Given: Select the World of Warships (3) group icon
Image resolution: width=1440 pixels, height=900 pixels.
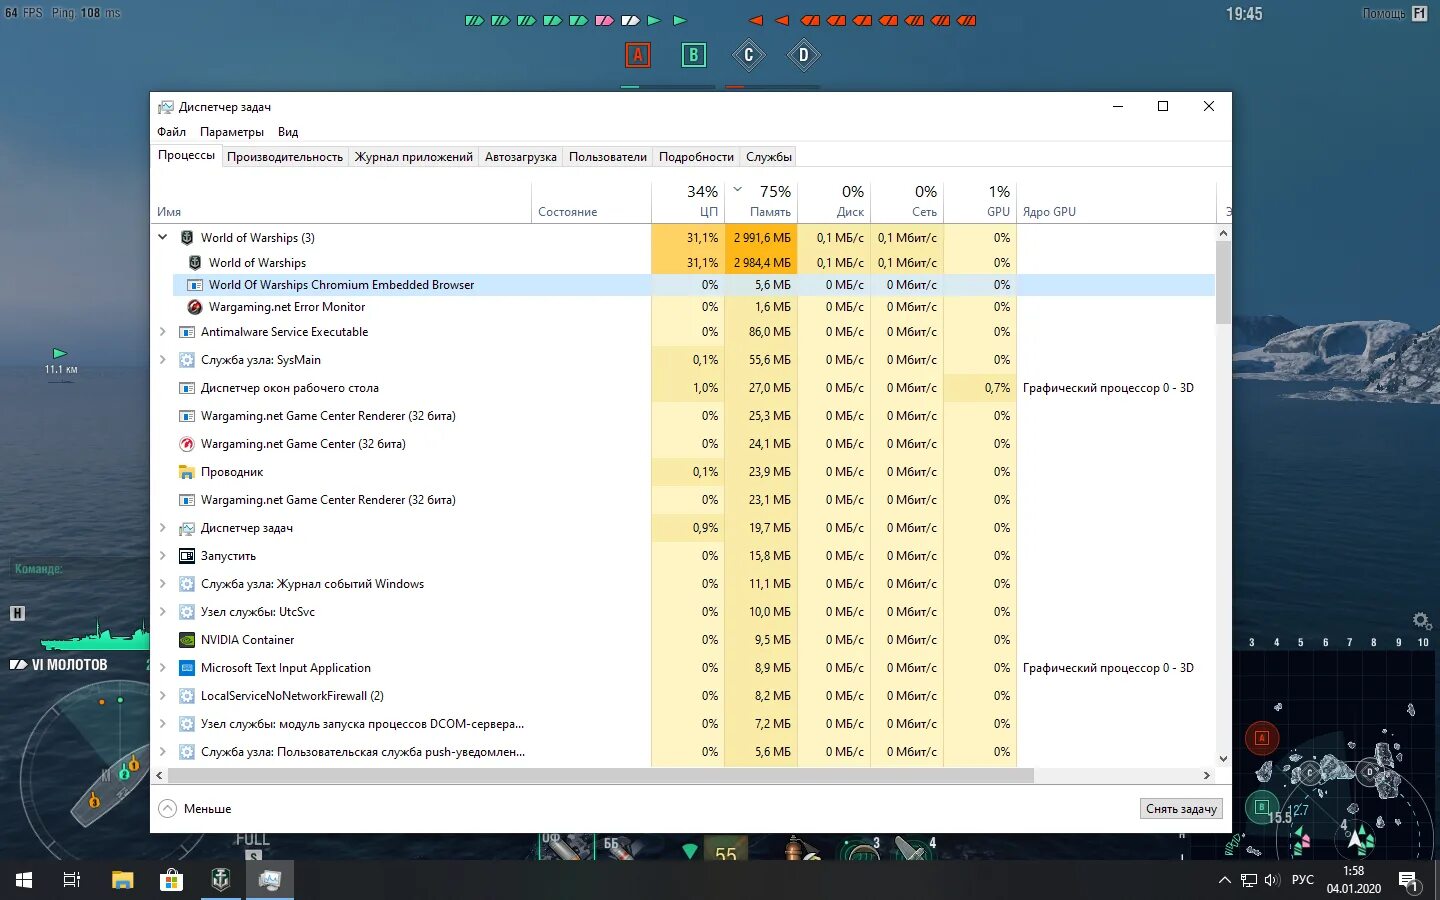Looking at the screenshot, I should (x=186, y=238).
